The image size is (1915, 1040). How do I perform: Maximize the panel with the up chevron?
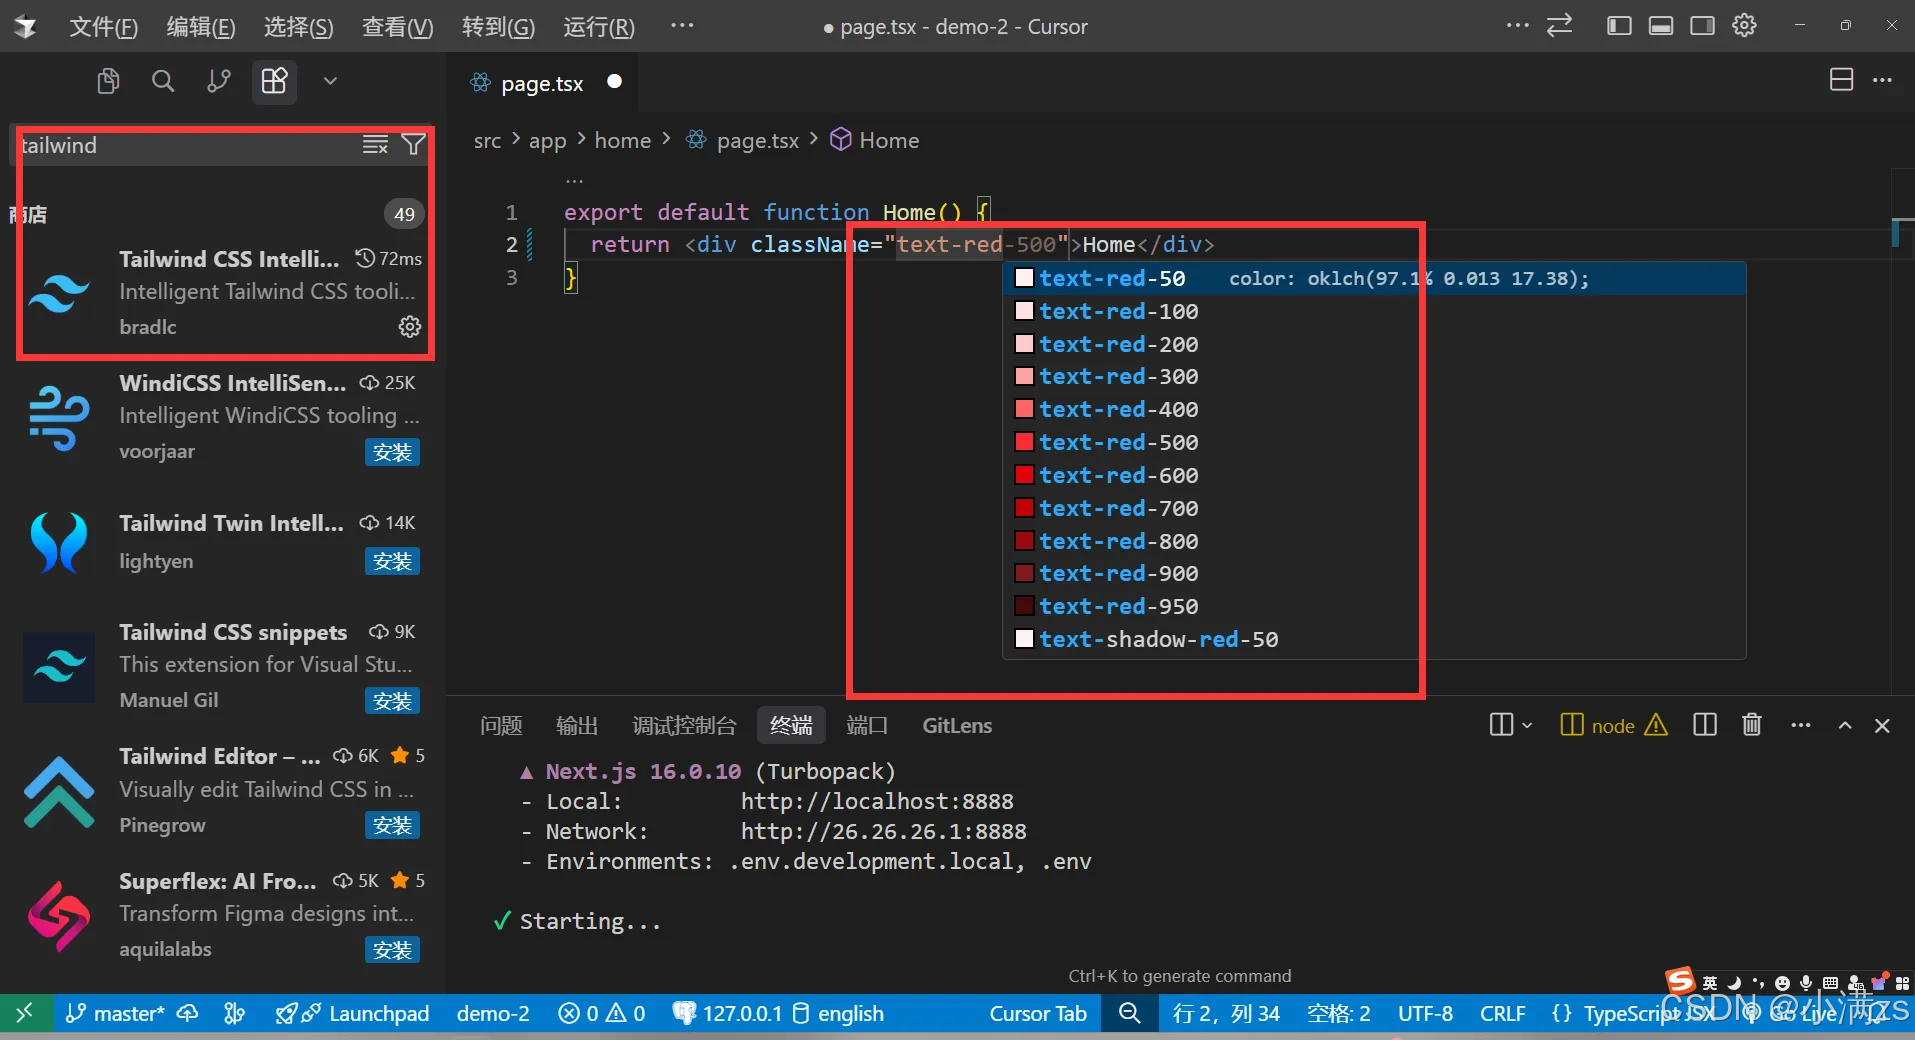(1845, 726)
